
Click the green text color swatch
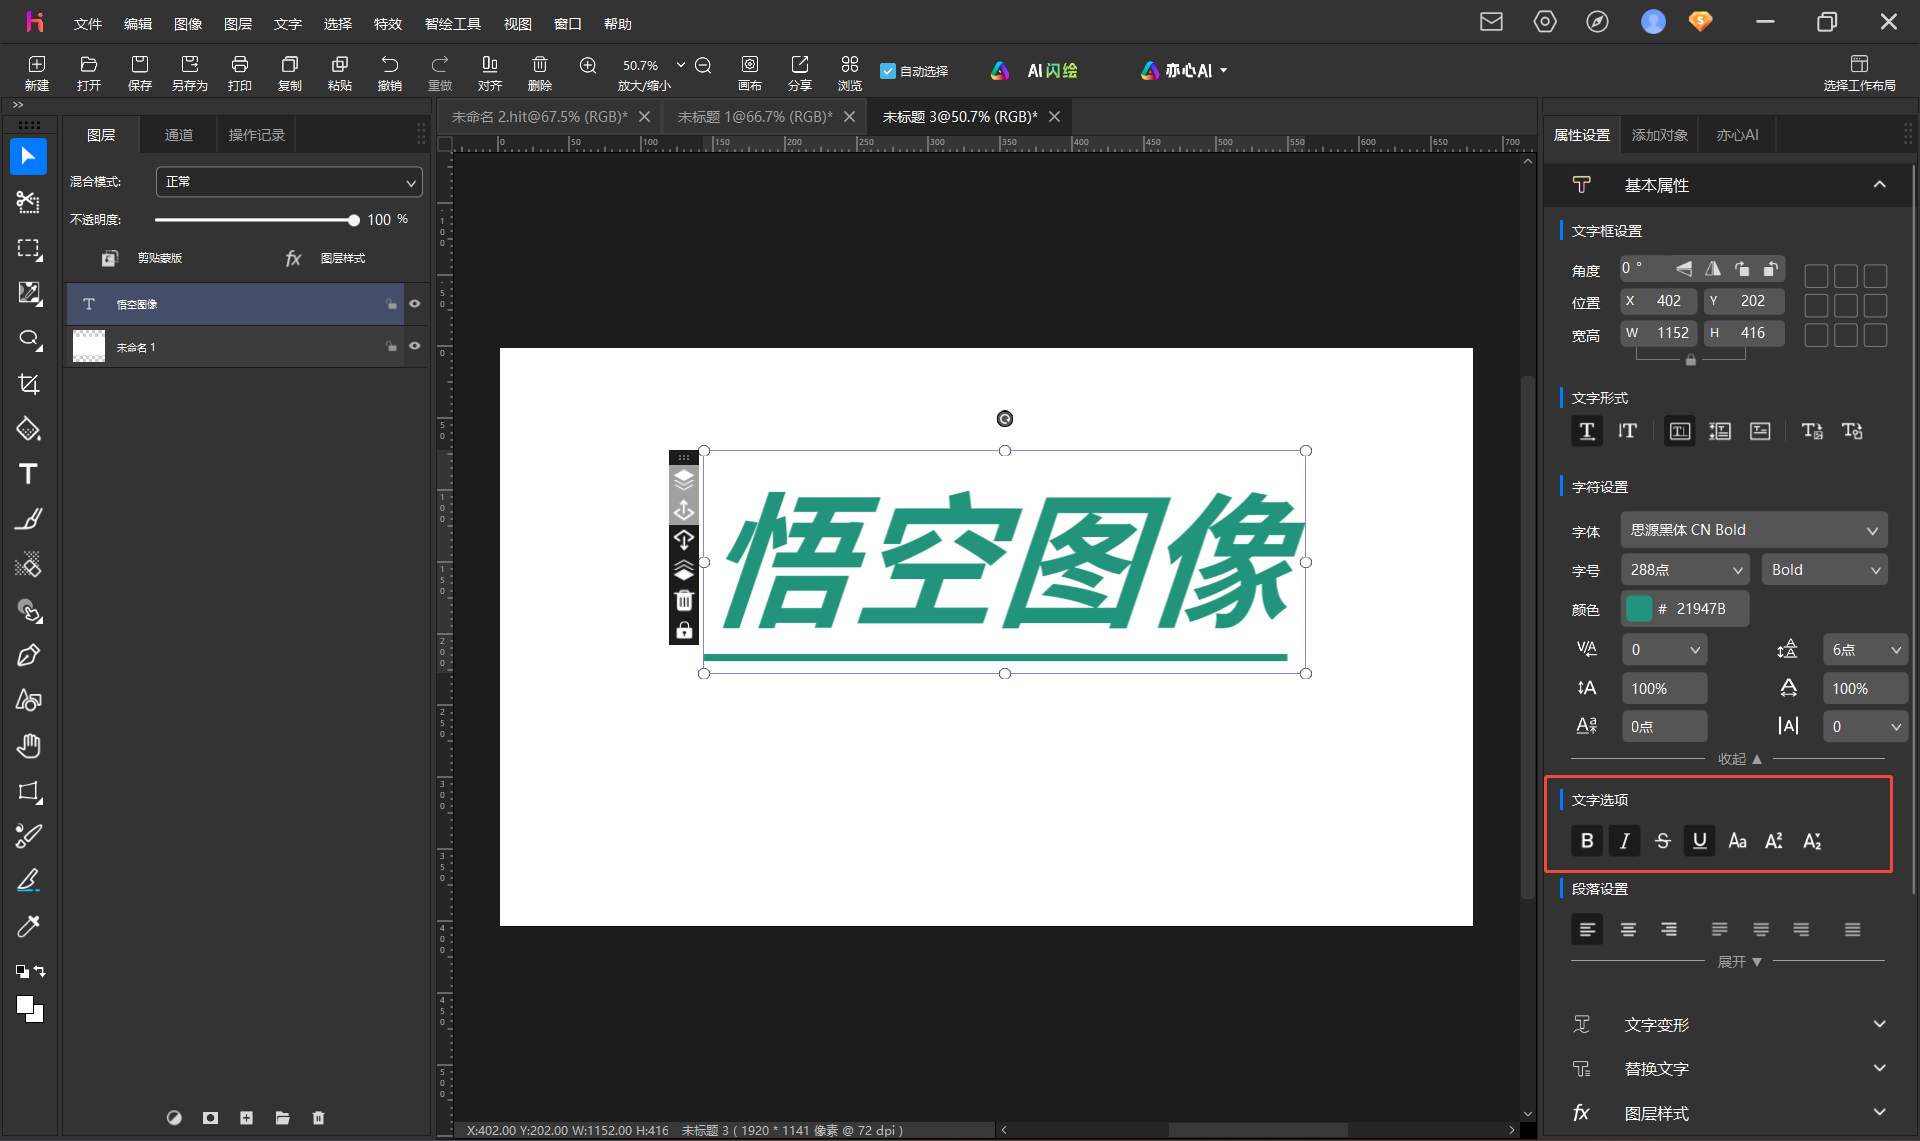point(1638,608)
